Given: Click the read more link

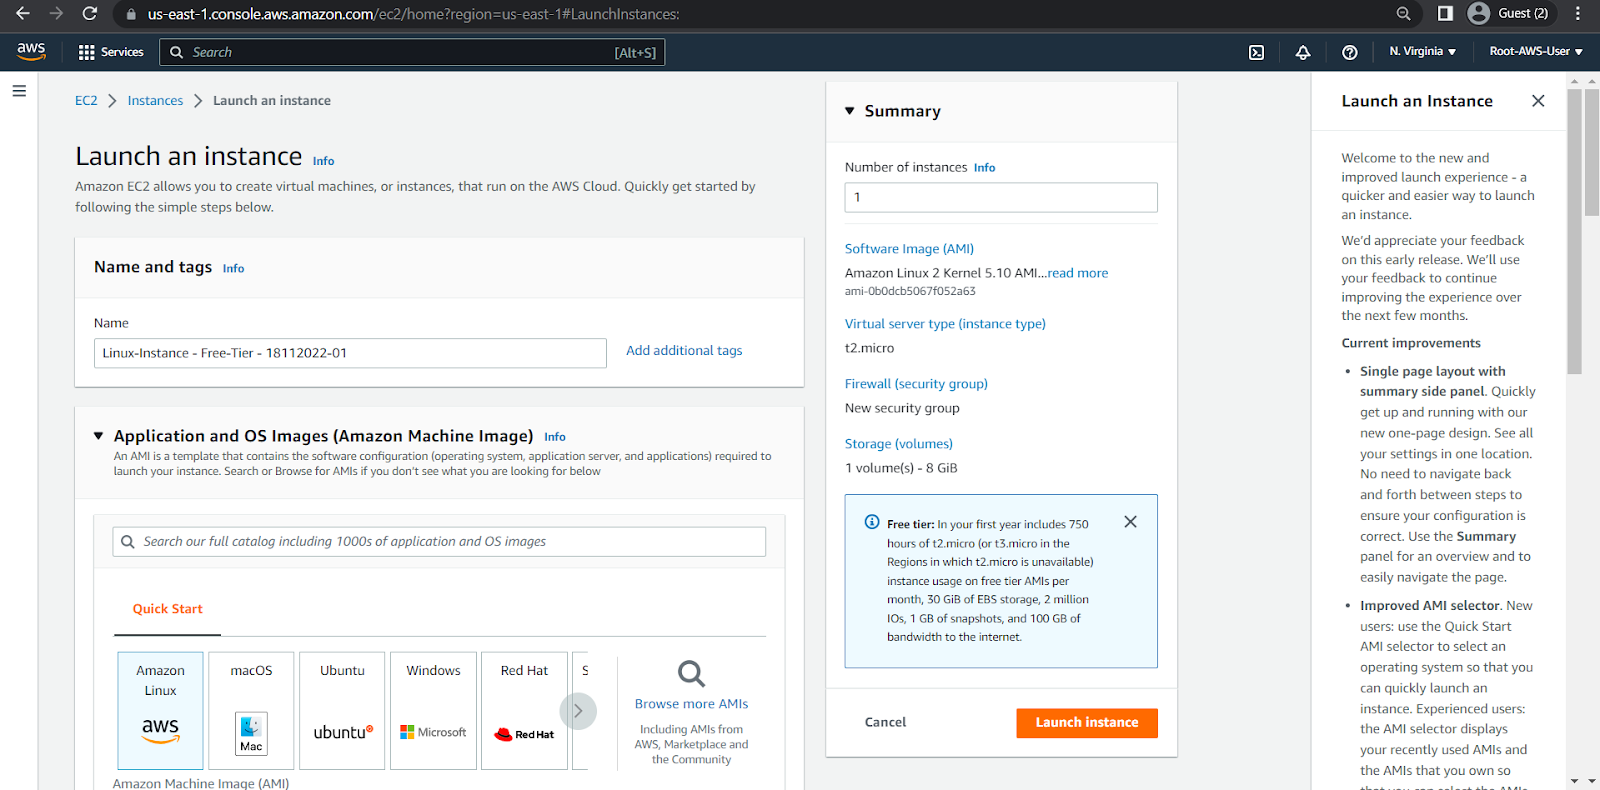Looking at the screenshot, I should pyautogui.click(x=1078, y=273).
